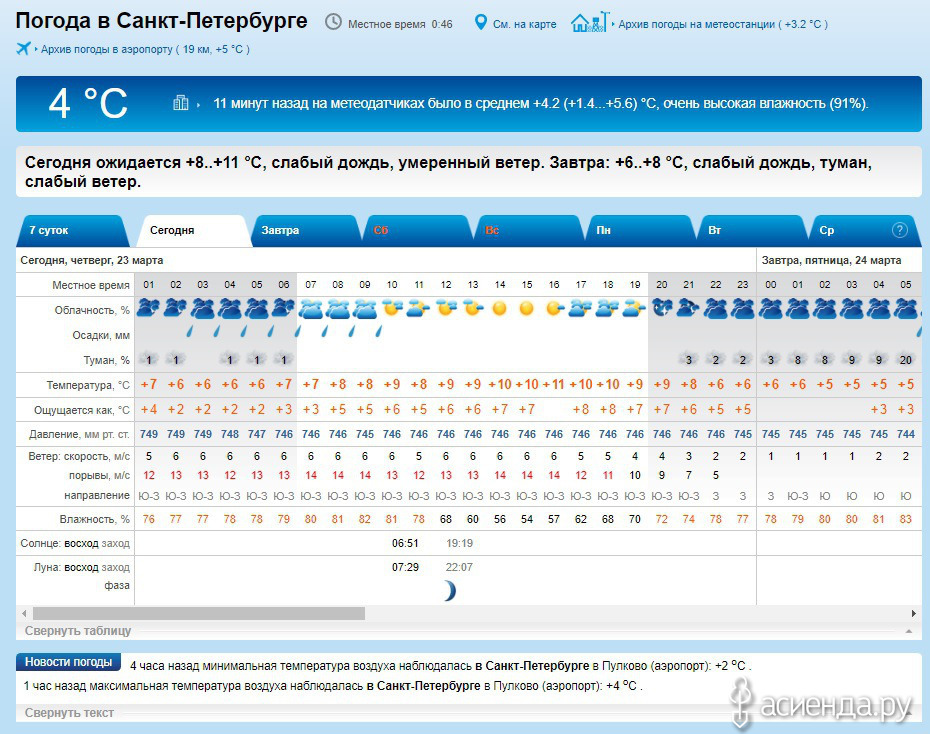
Task: Click the scrollbar left arrow
Action: 24,613
